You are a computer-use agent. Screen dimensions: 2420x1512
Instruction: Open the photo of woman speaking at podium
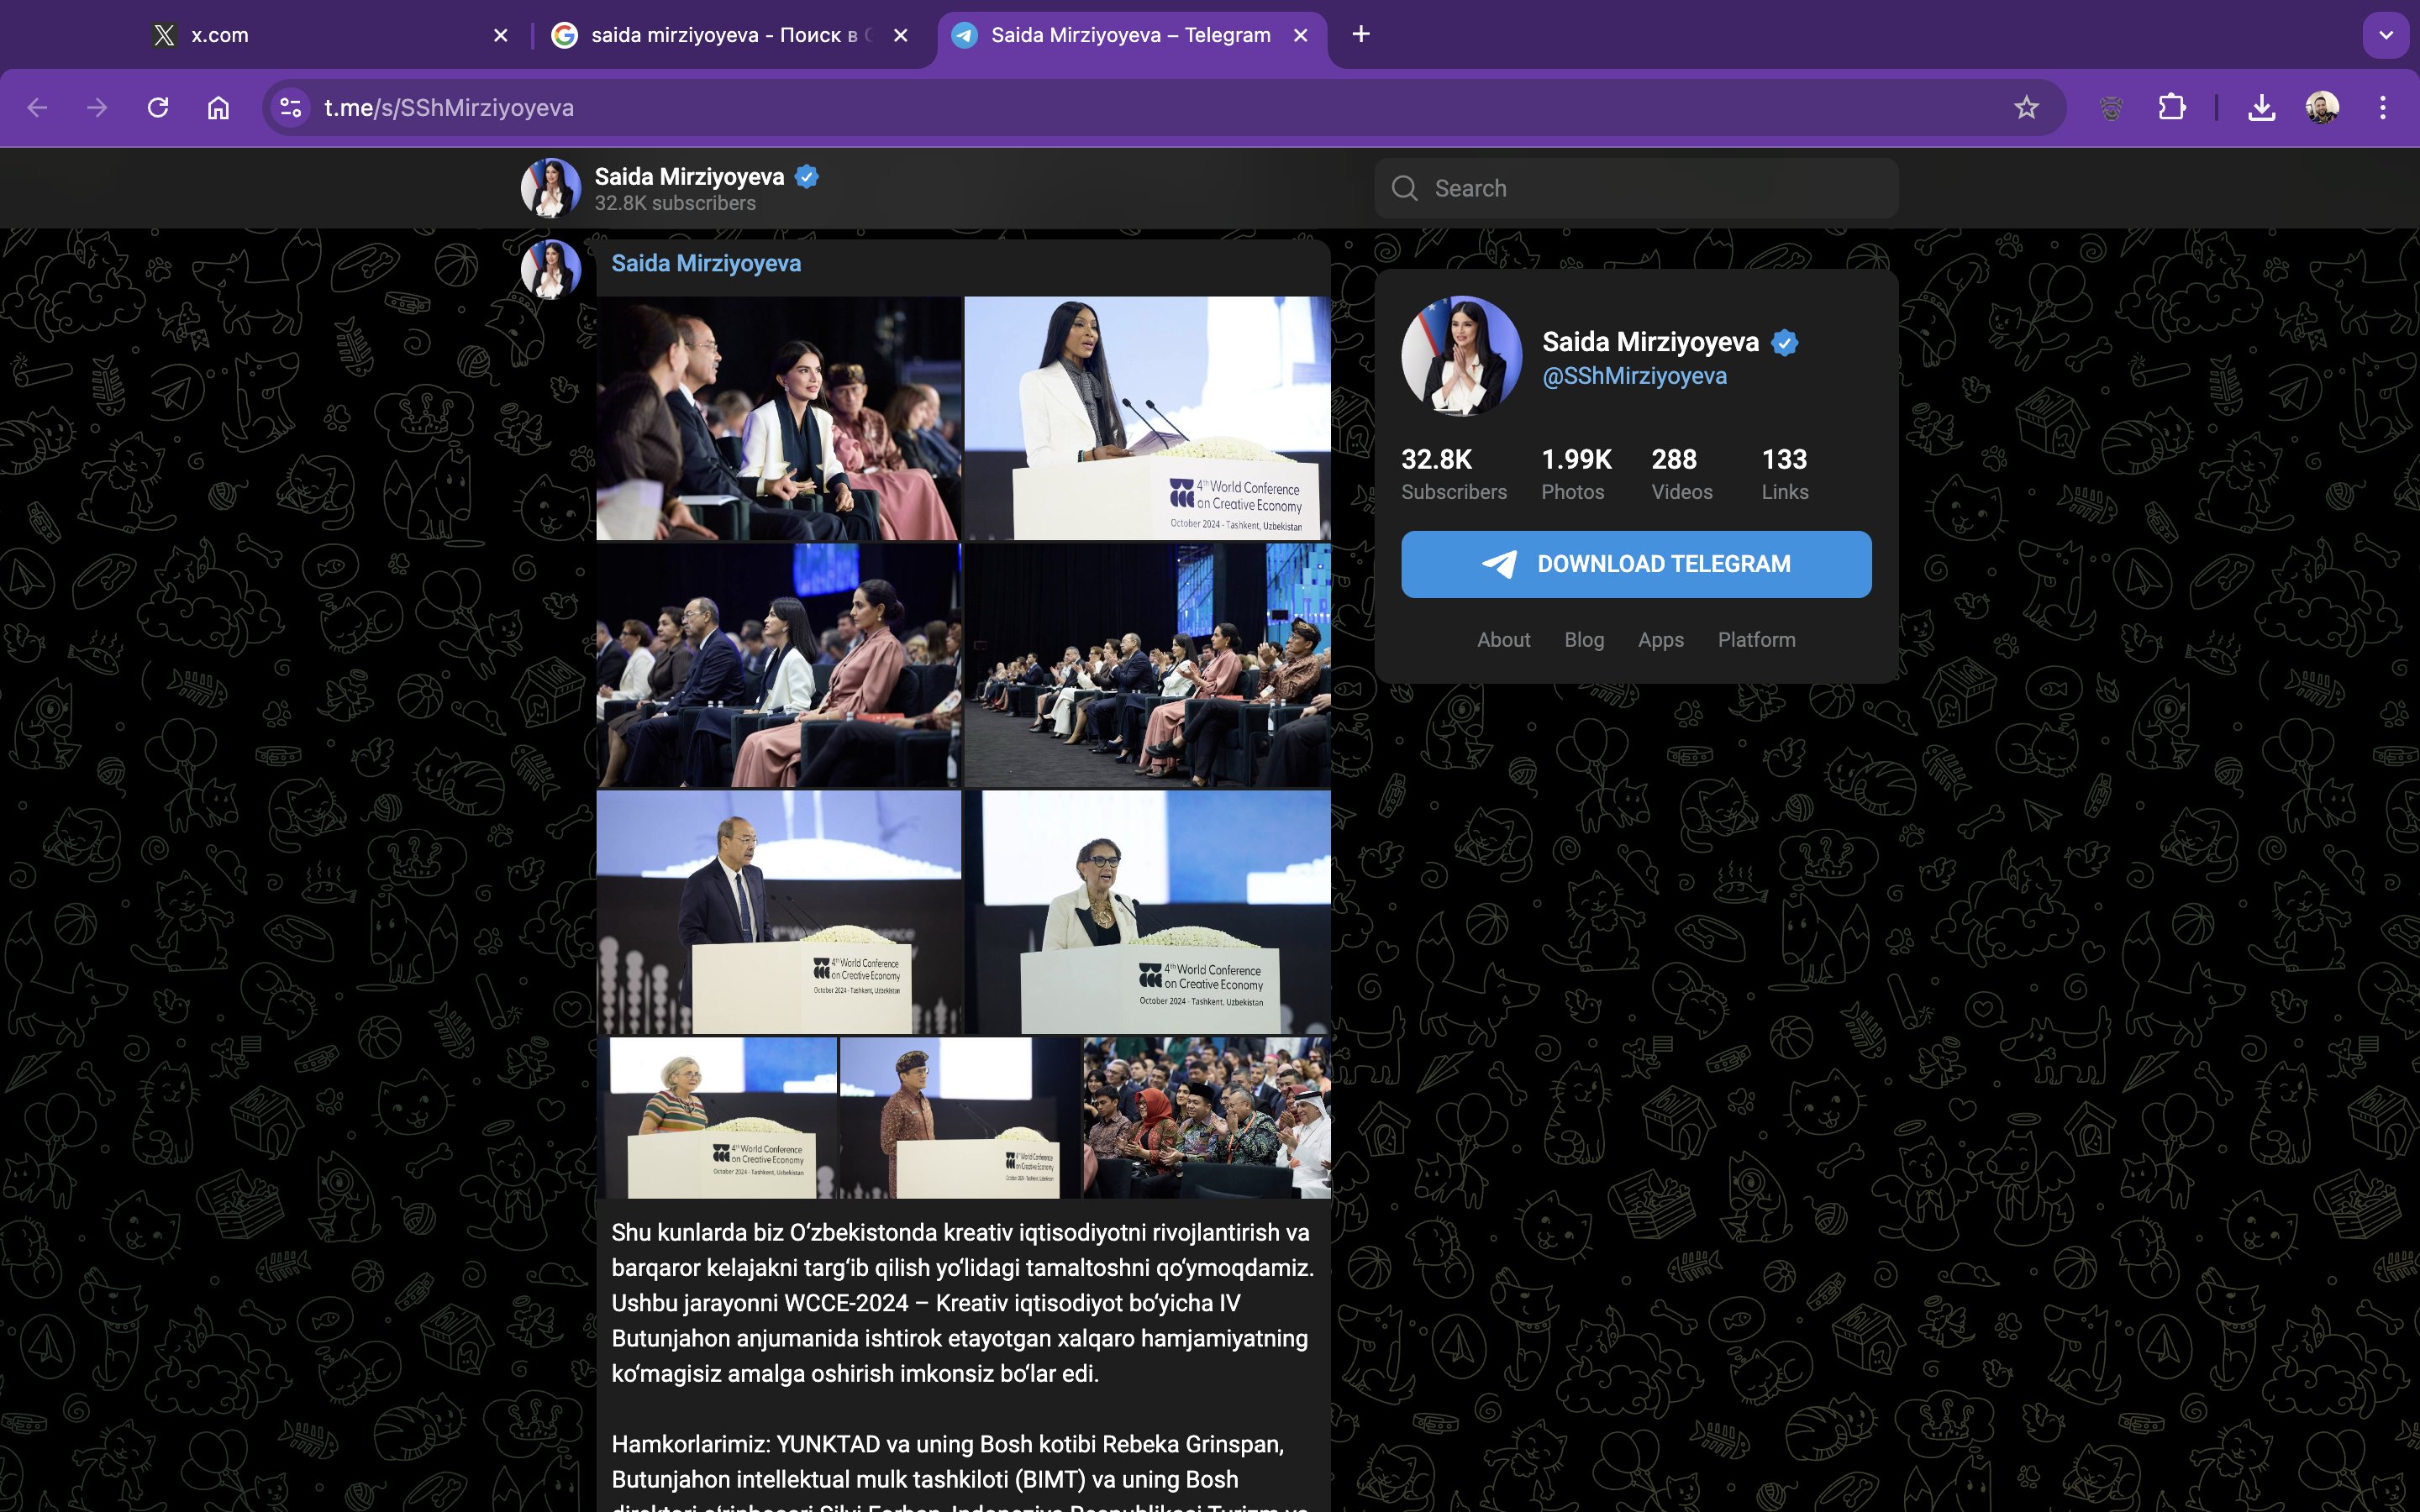(x=1147, y=418)
